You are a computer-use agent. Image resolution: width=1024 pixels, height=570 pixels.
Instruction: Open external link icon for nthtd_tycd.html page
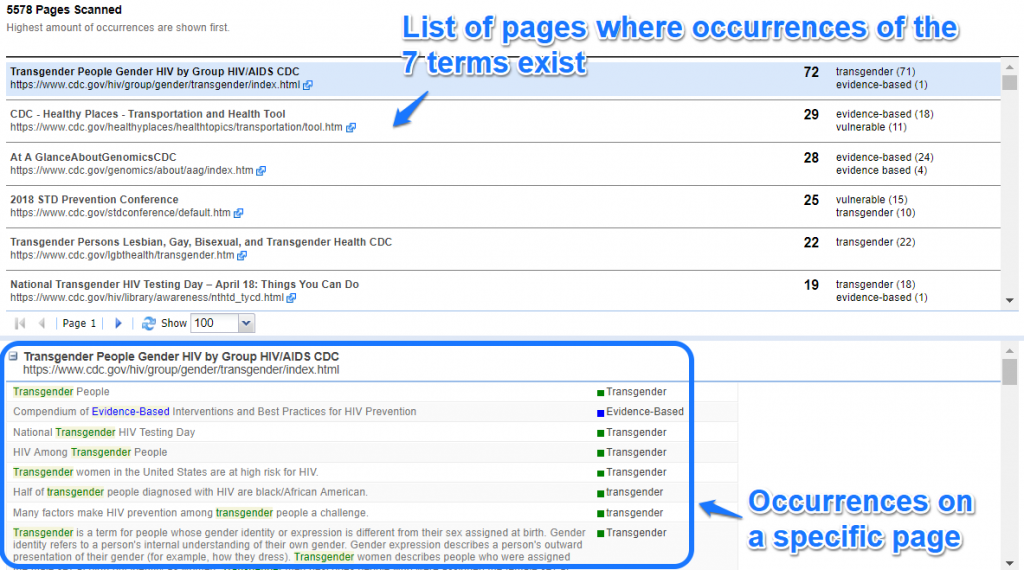click(292, 298)
